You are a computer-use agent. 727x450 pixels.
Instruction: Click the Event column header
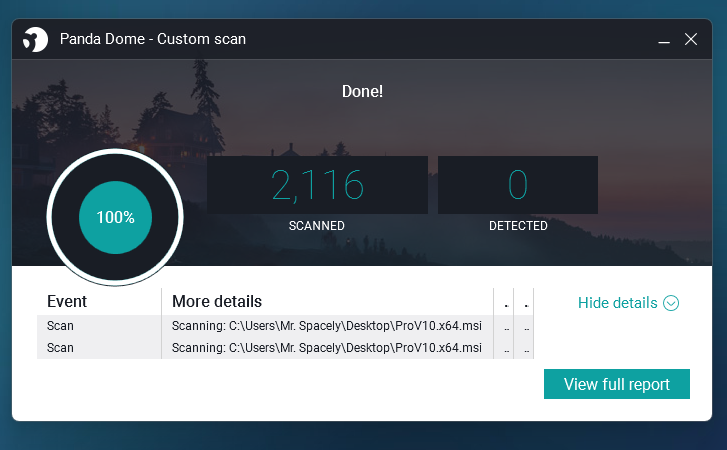click(x=67, y=302)
